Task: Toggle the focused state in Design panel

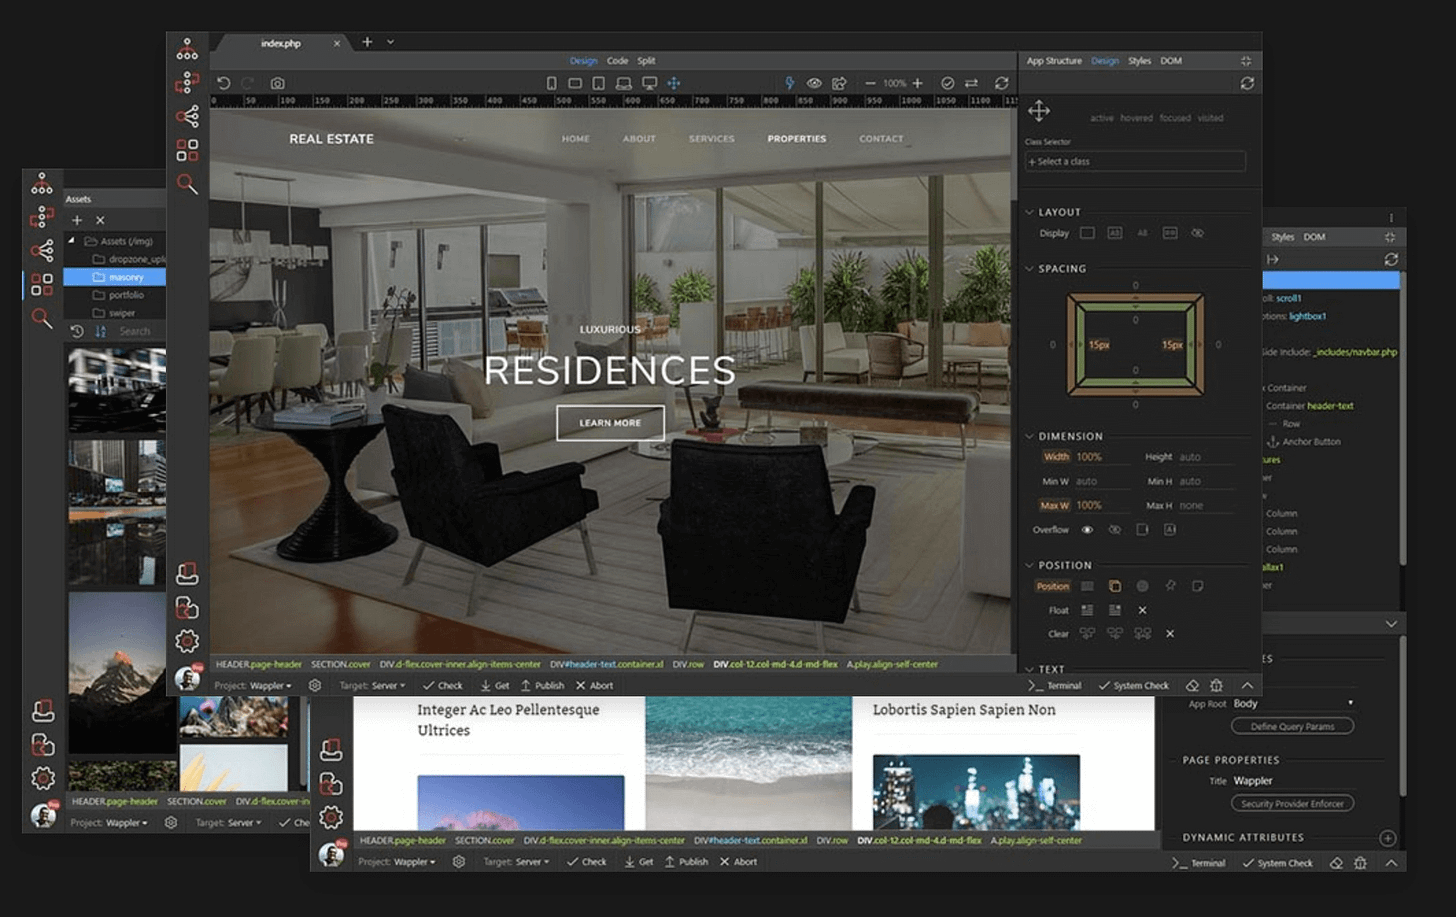Action: (1175, 118)
